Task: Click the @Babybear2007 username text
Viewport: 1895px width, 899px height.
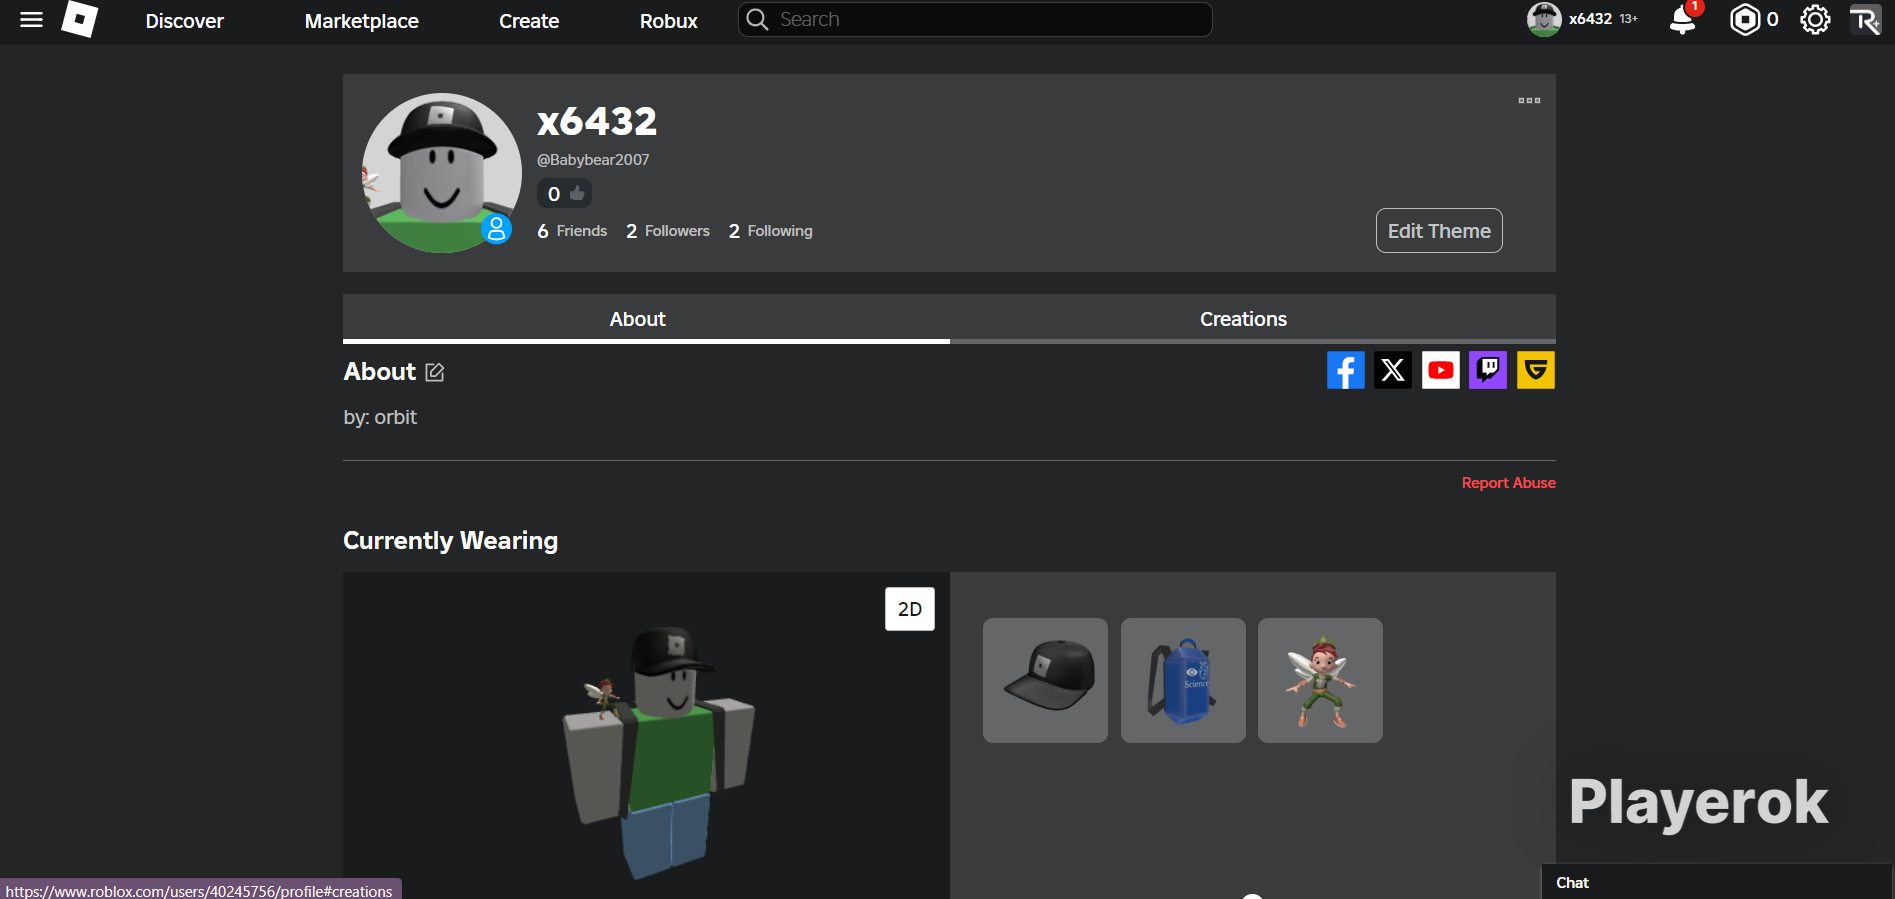Action: (x=593, y=160)
